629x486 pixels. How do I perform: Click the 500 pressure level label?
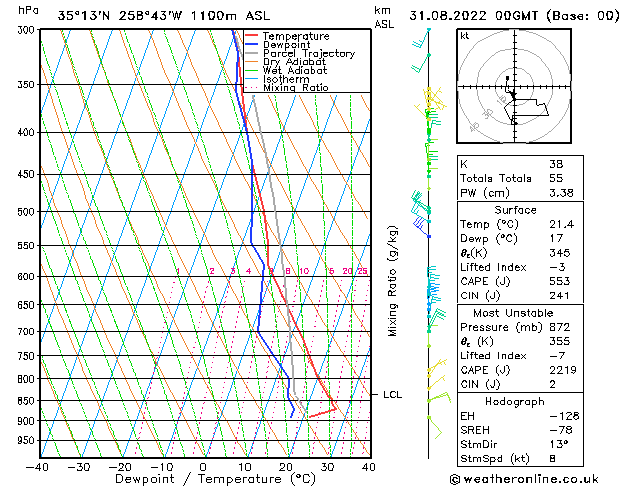(x=28, y=212)
